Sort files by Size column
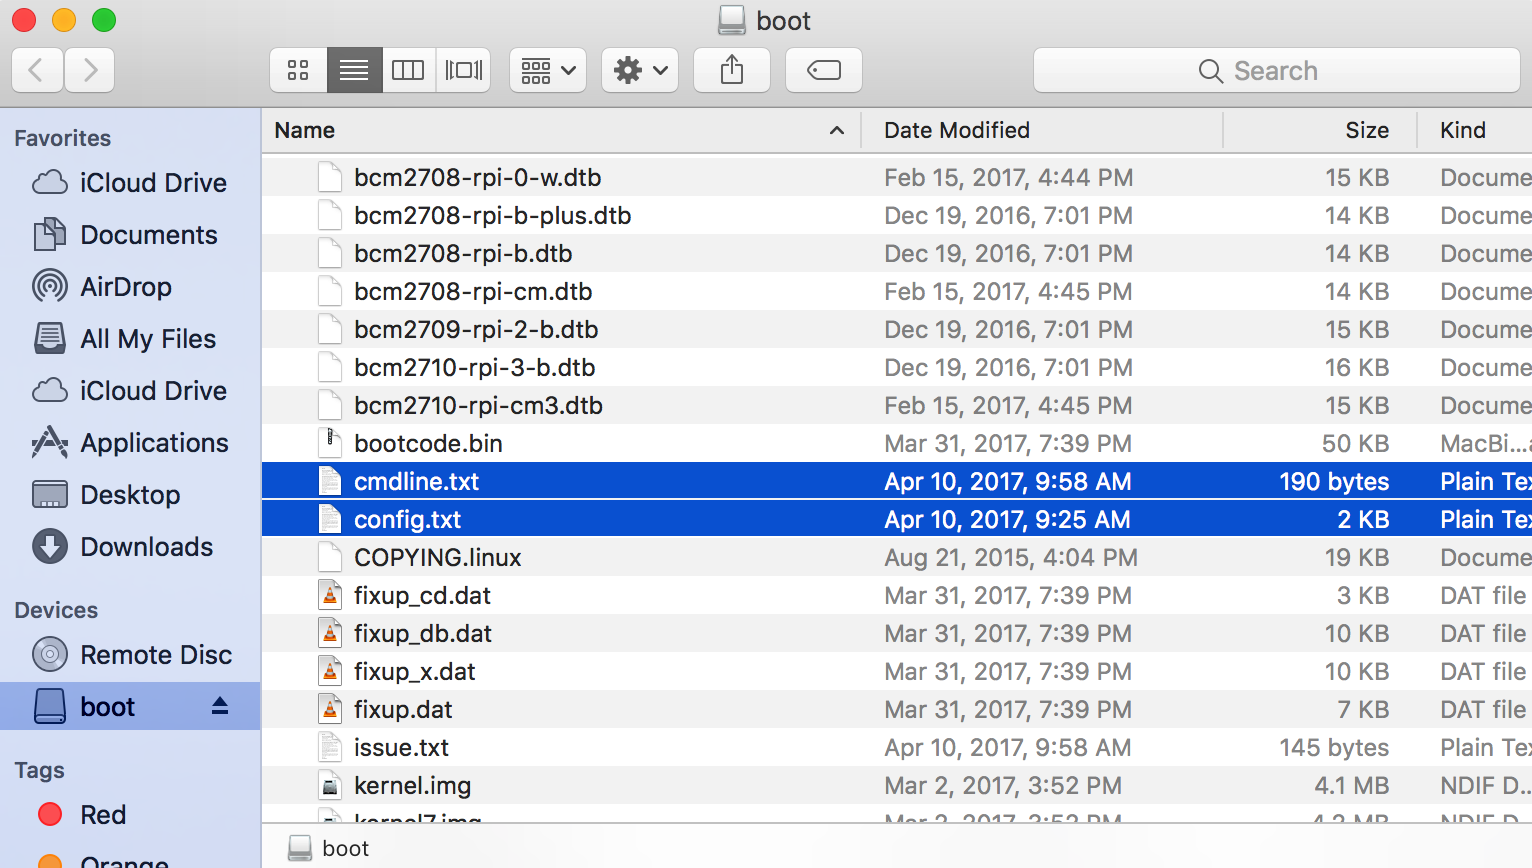The height and width of the screenshot is (868, 1532). click(1320, 130)
